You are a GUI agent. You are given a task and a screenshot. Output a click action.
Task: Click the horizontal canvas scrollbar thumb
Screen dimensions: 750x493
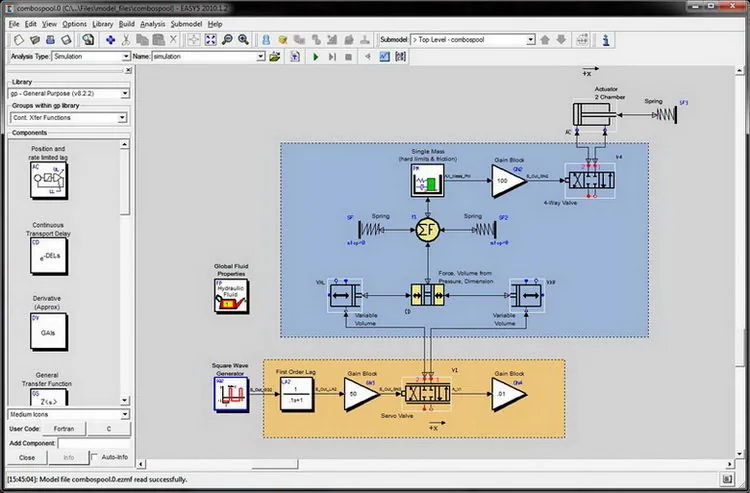pyautogui.click(x=275, y=464)
